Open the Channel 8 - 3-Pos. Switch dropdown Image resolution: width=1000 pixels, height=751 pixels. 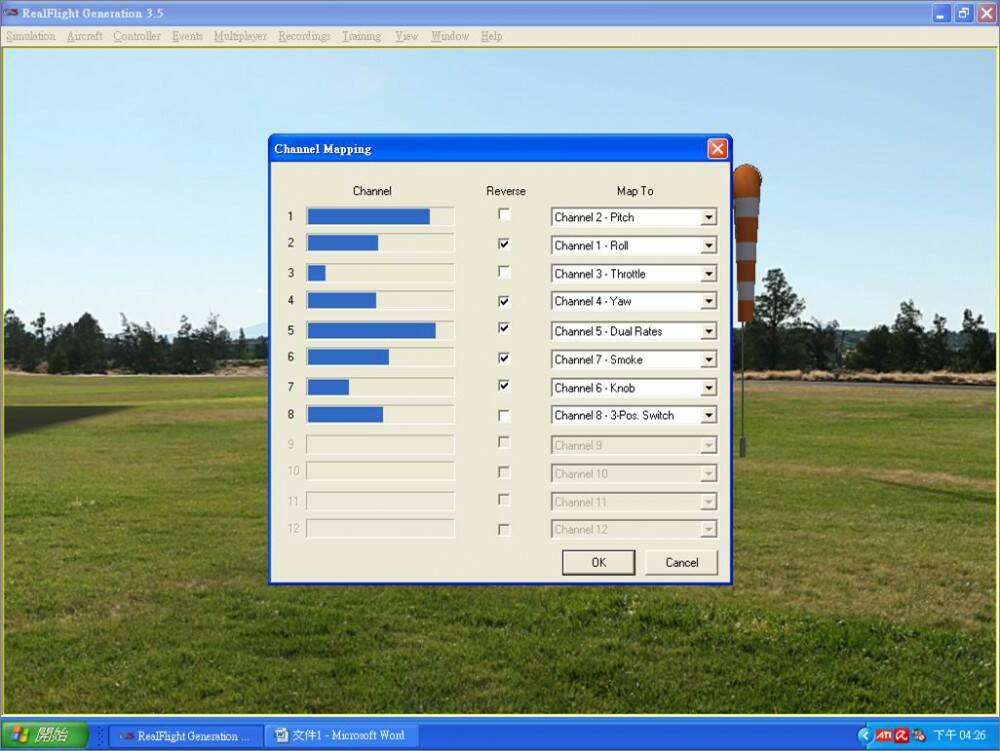click(x=709, y=415)
